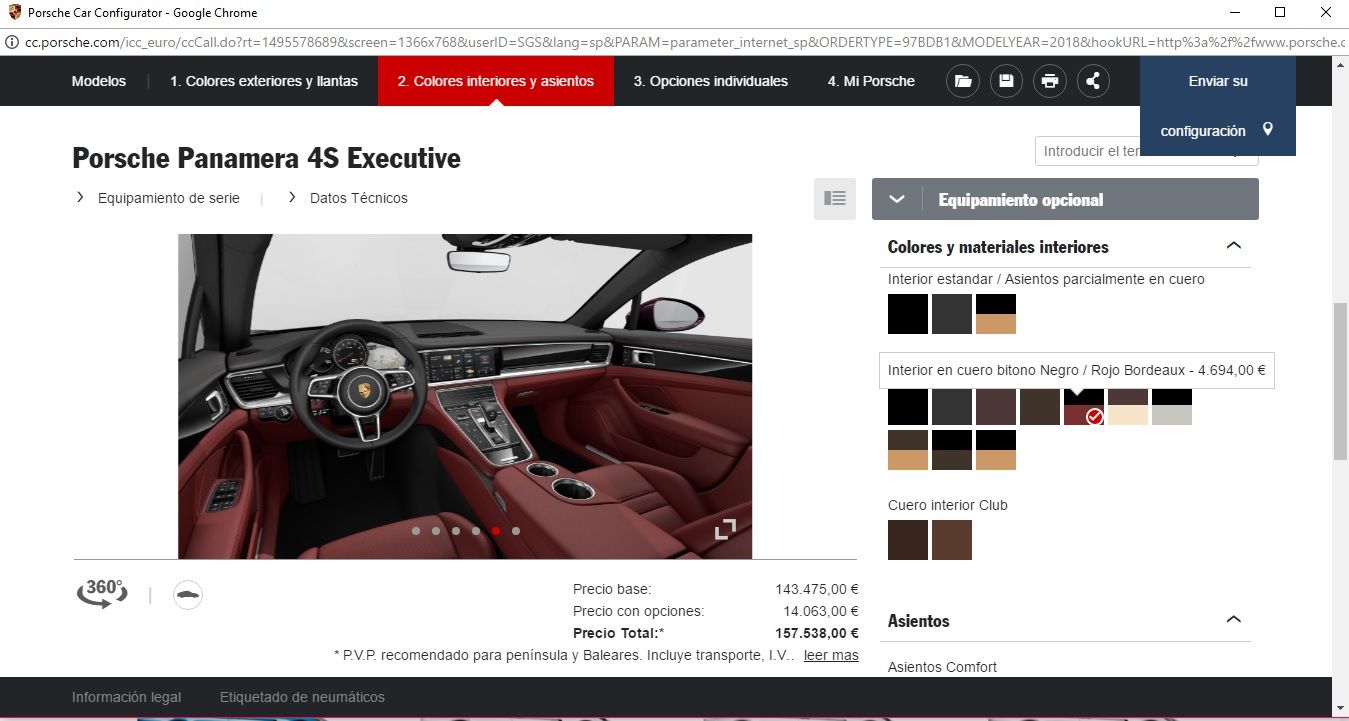The height and width of the screenshot is (721, 1349).
Task: Select black and tan swatch under Interior estandar
Action: click(x=996, y=314)
